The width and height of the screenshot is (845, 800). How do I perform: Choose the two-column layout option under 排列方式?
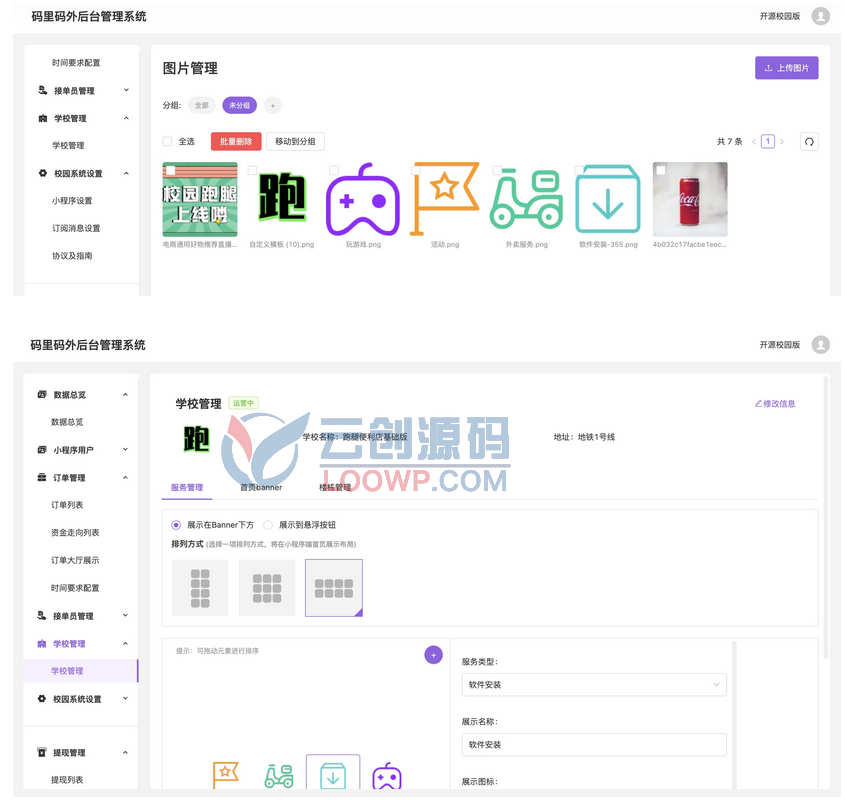click(200, 588)
